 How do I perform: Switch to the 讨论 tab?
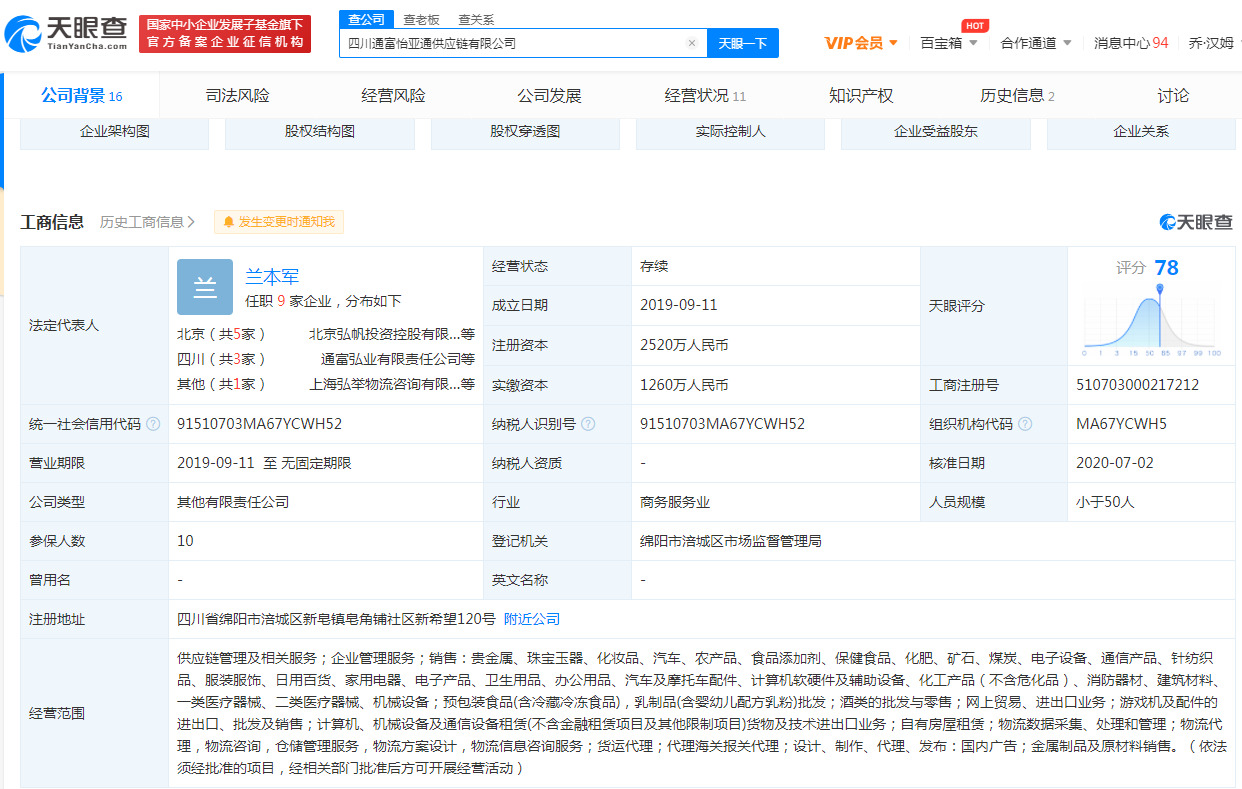[x=1173, y=96]
